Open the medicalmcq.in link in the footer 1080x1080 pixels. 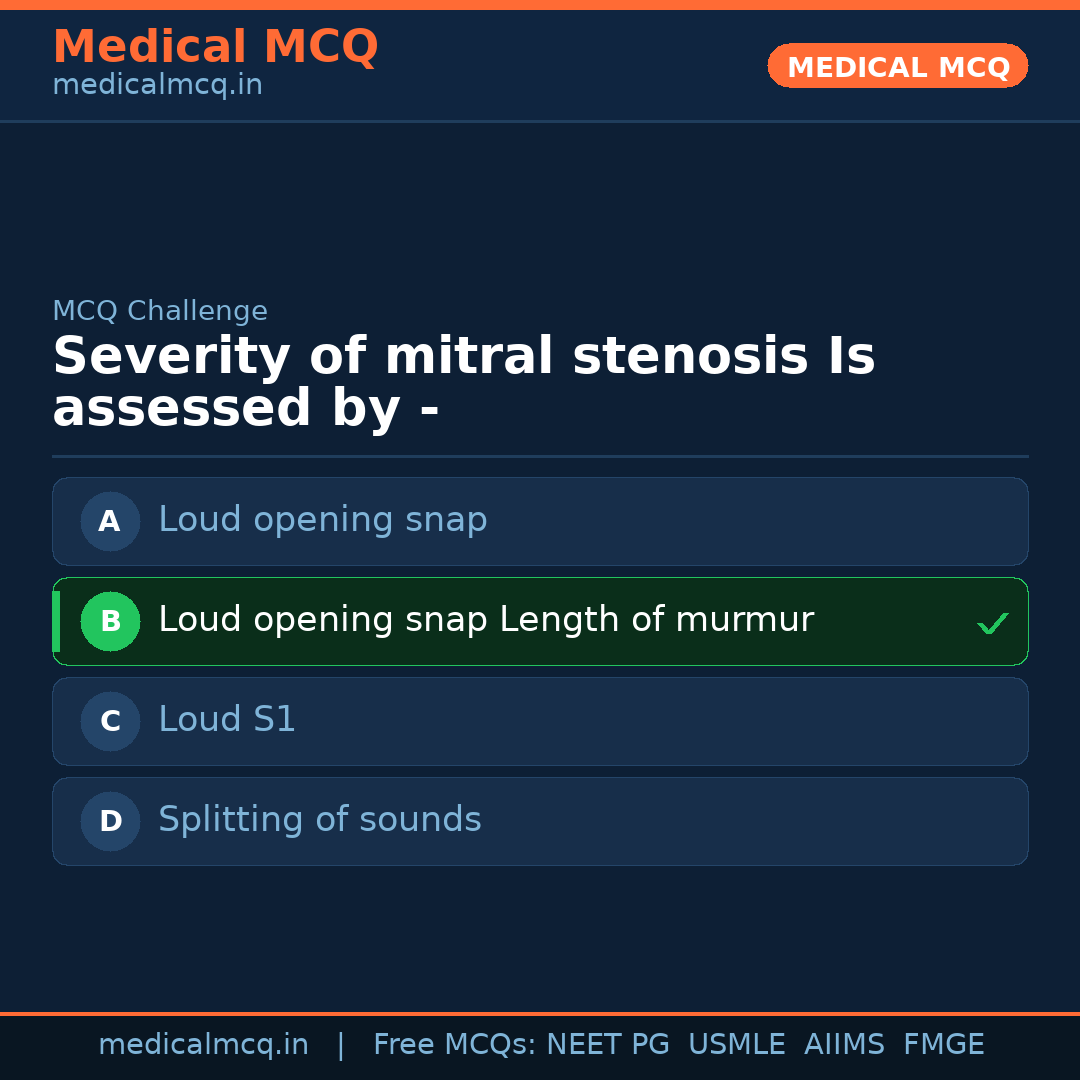tap(203, 1045)
